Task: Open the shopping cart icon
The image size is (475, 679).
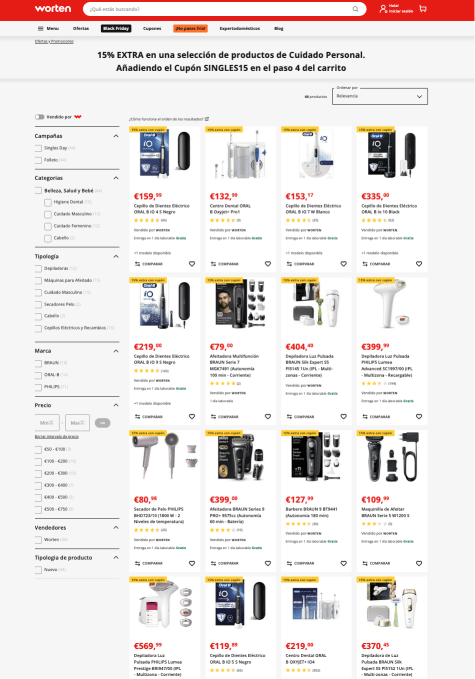Action: 423,9
